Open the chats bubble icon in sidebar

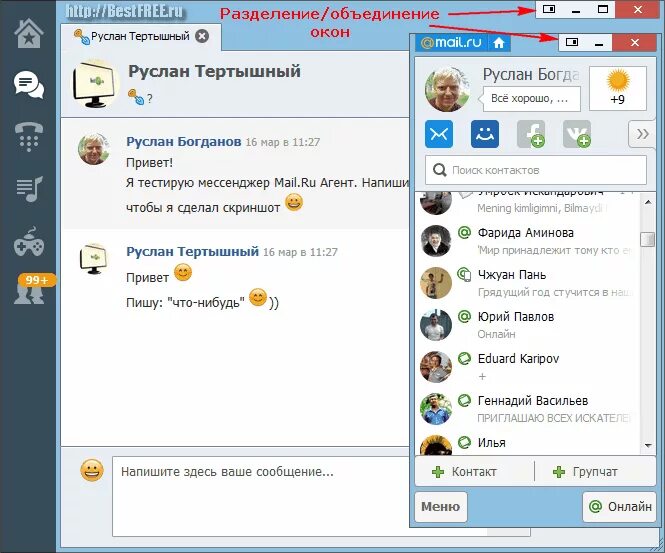tap(28, 85)
